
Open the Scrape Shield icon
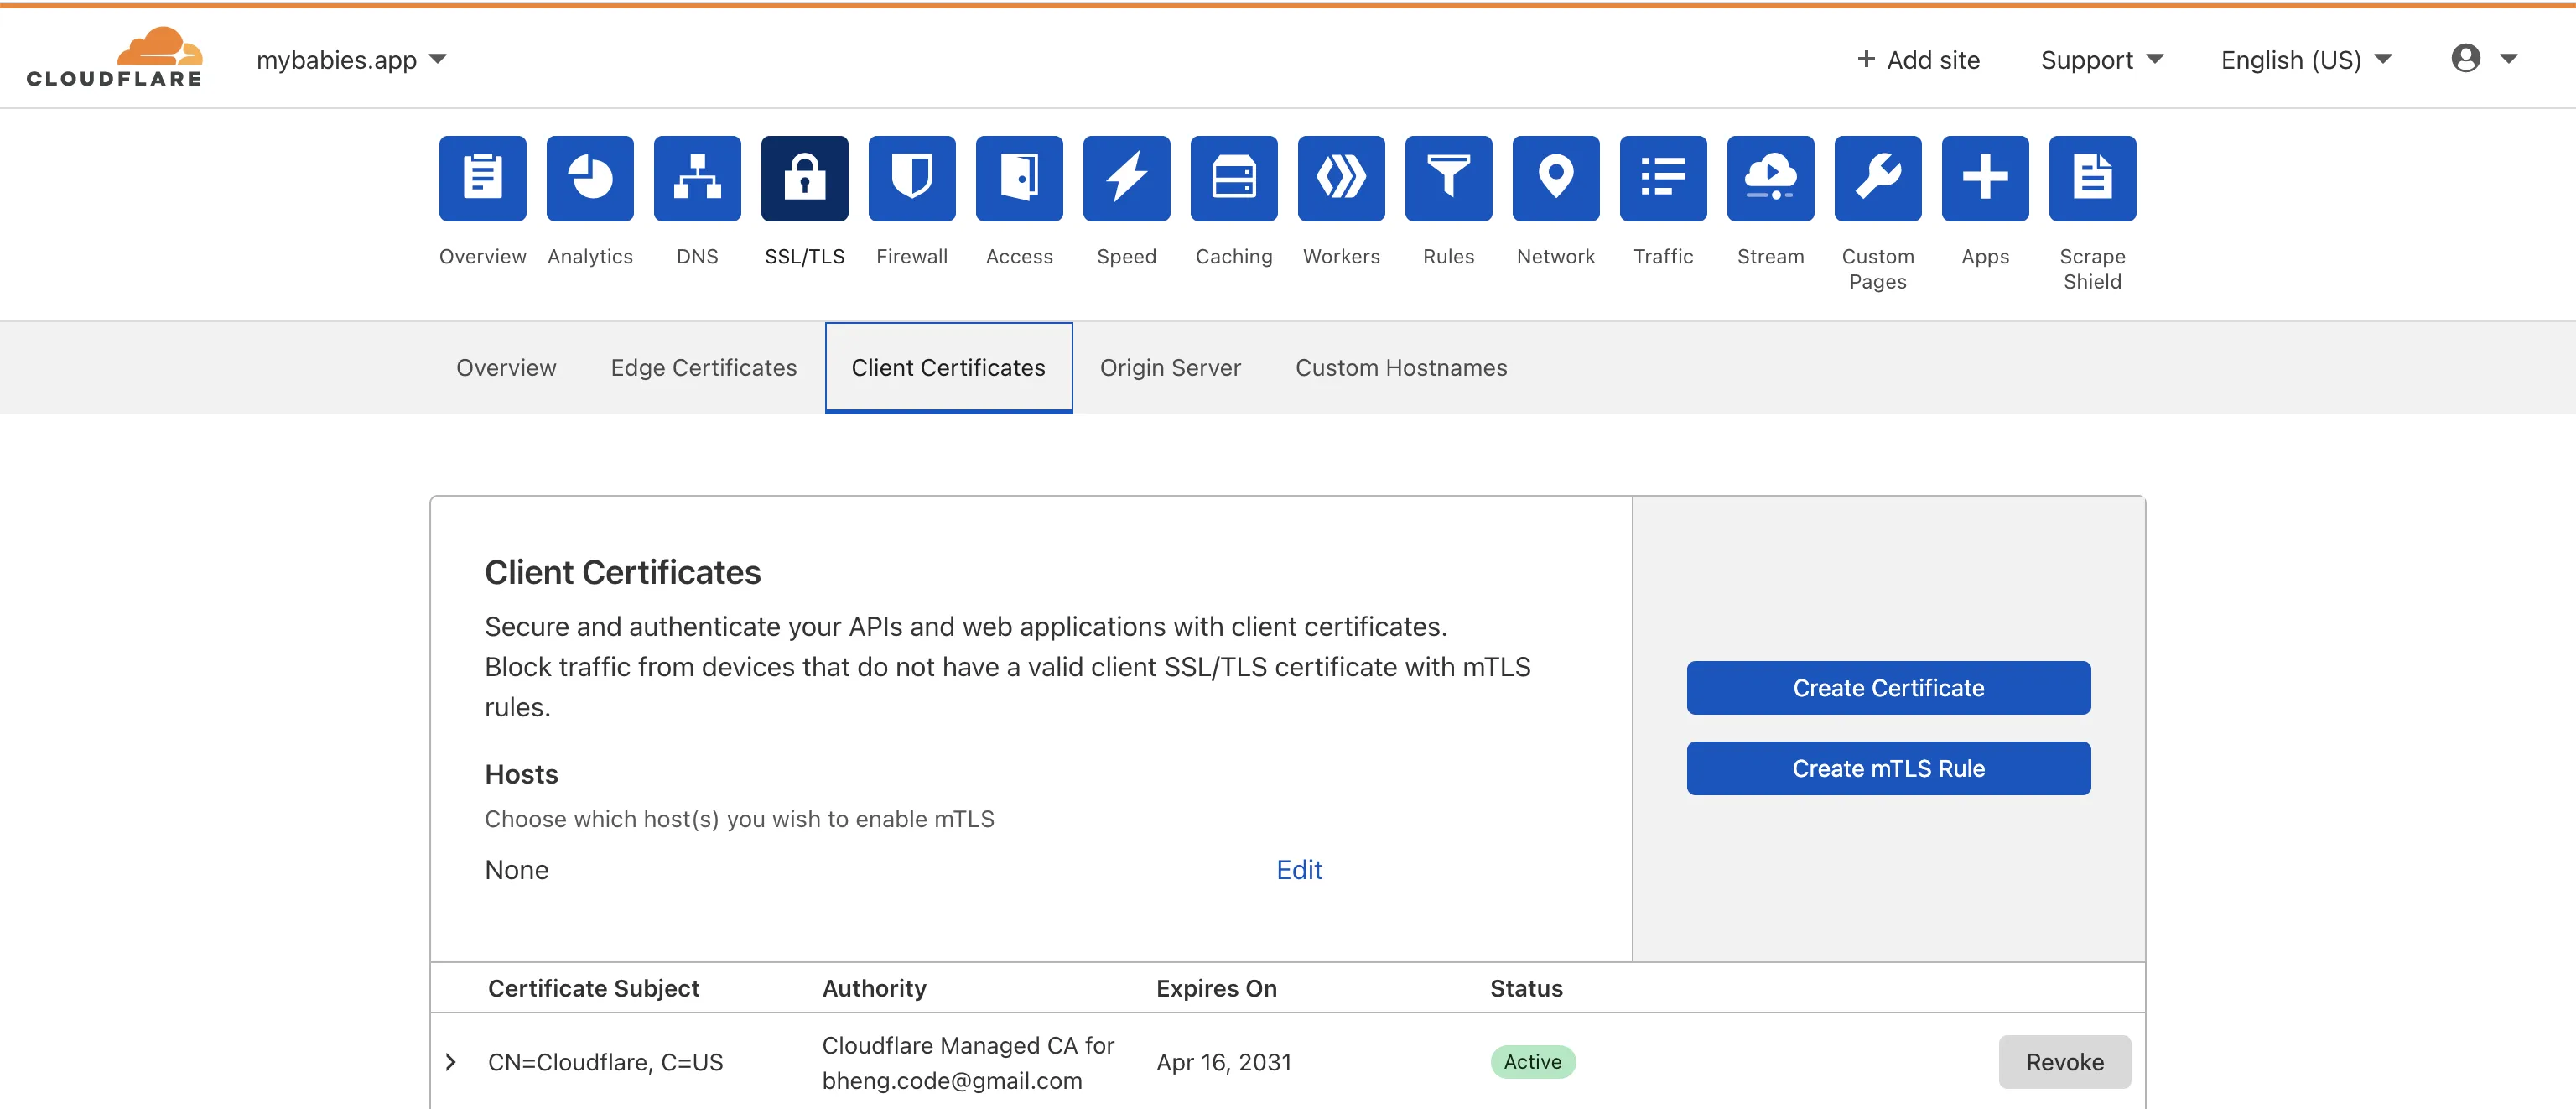click(2091, 178)
